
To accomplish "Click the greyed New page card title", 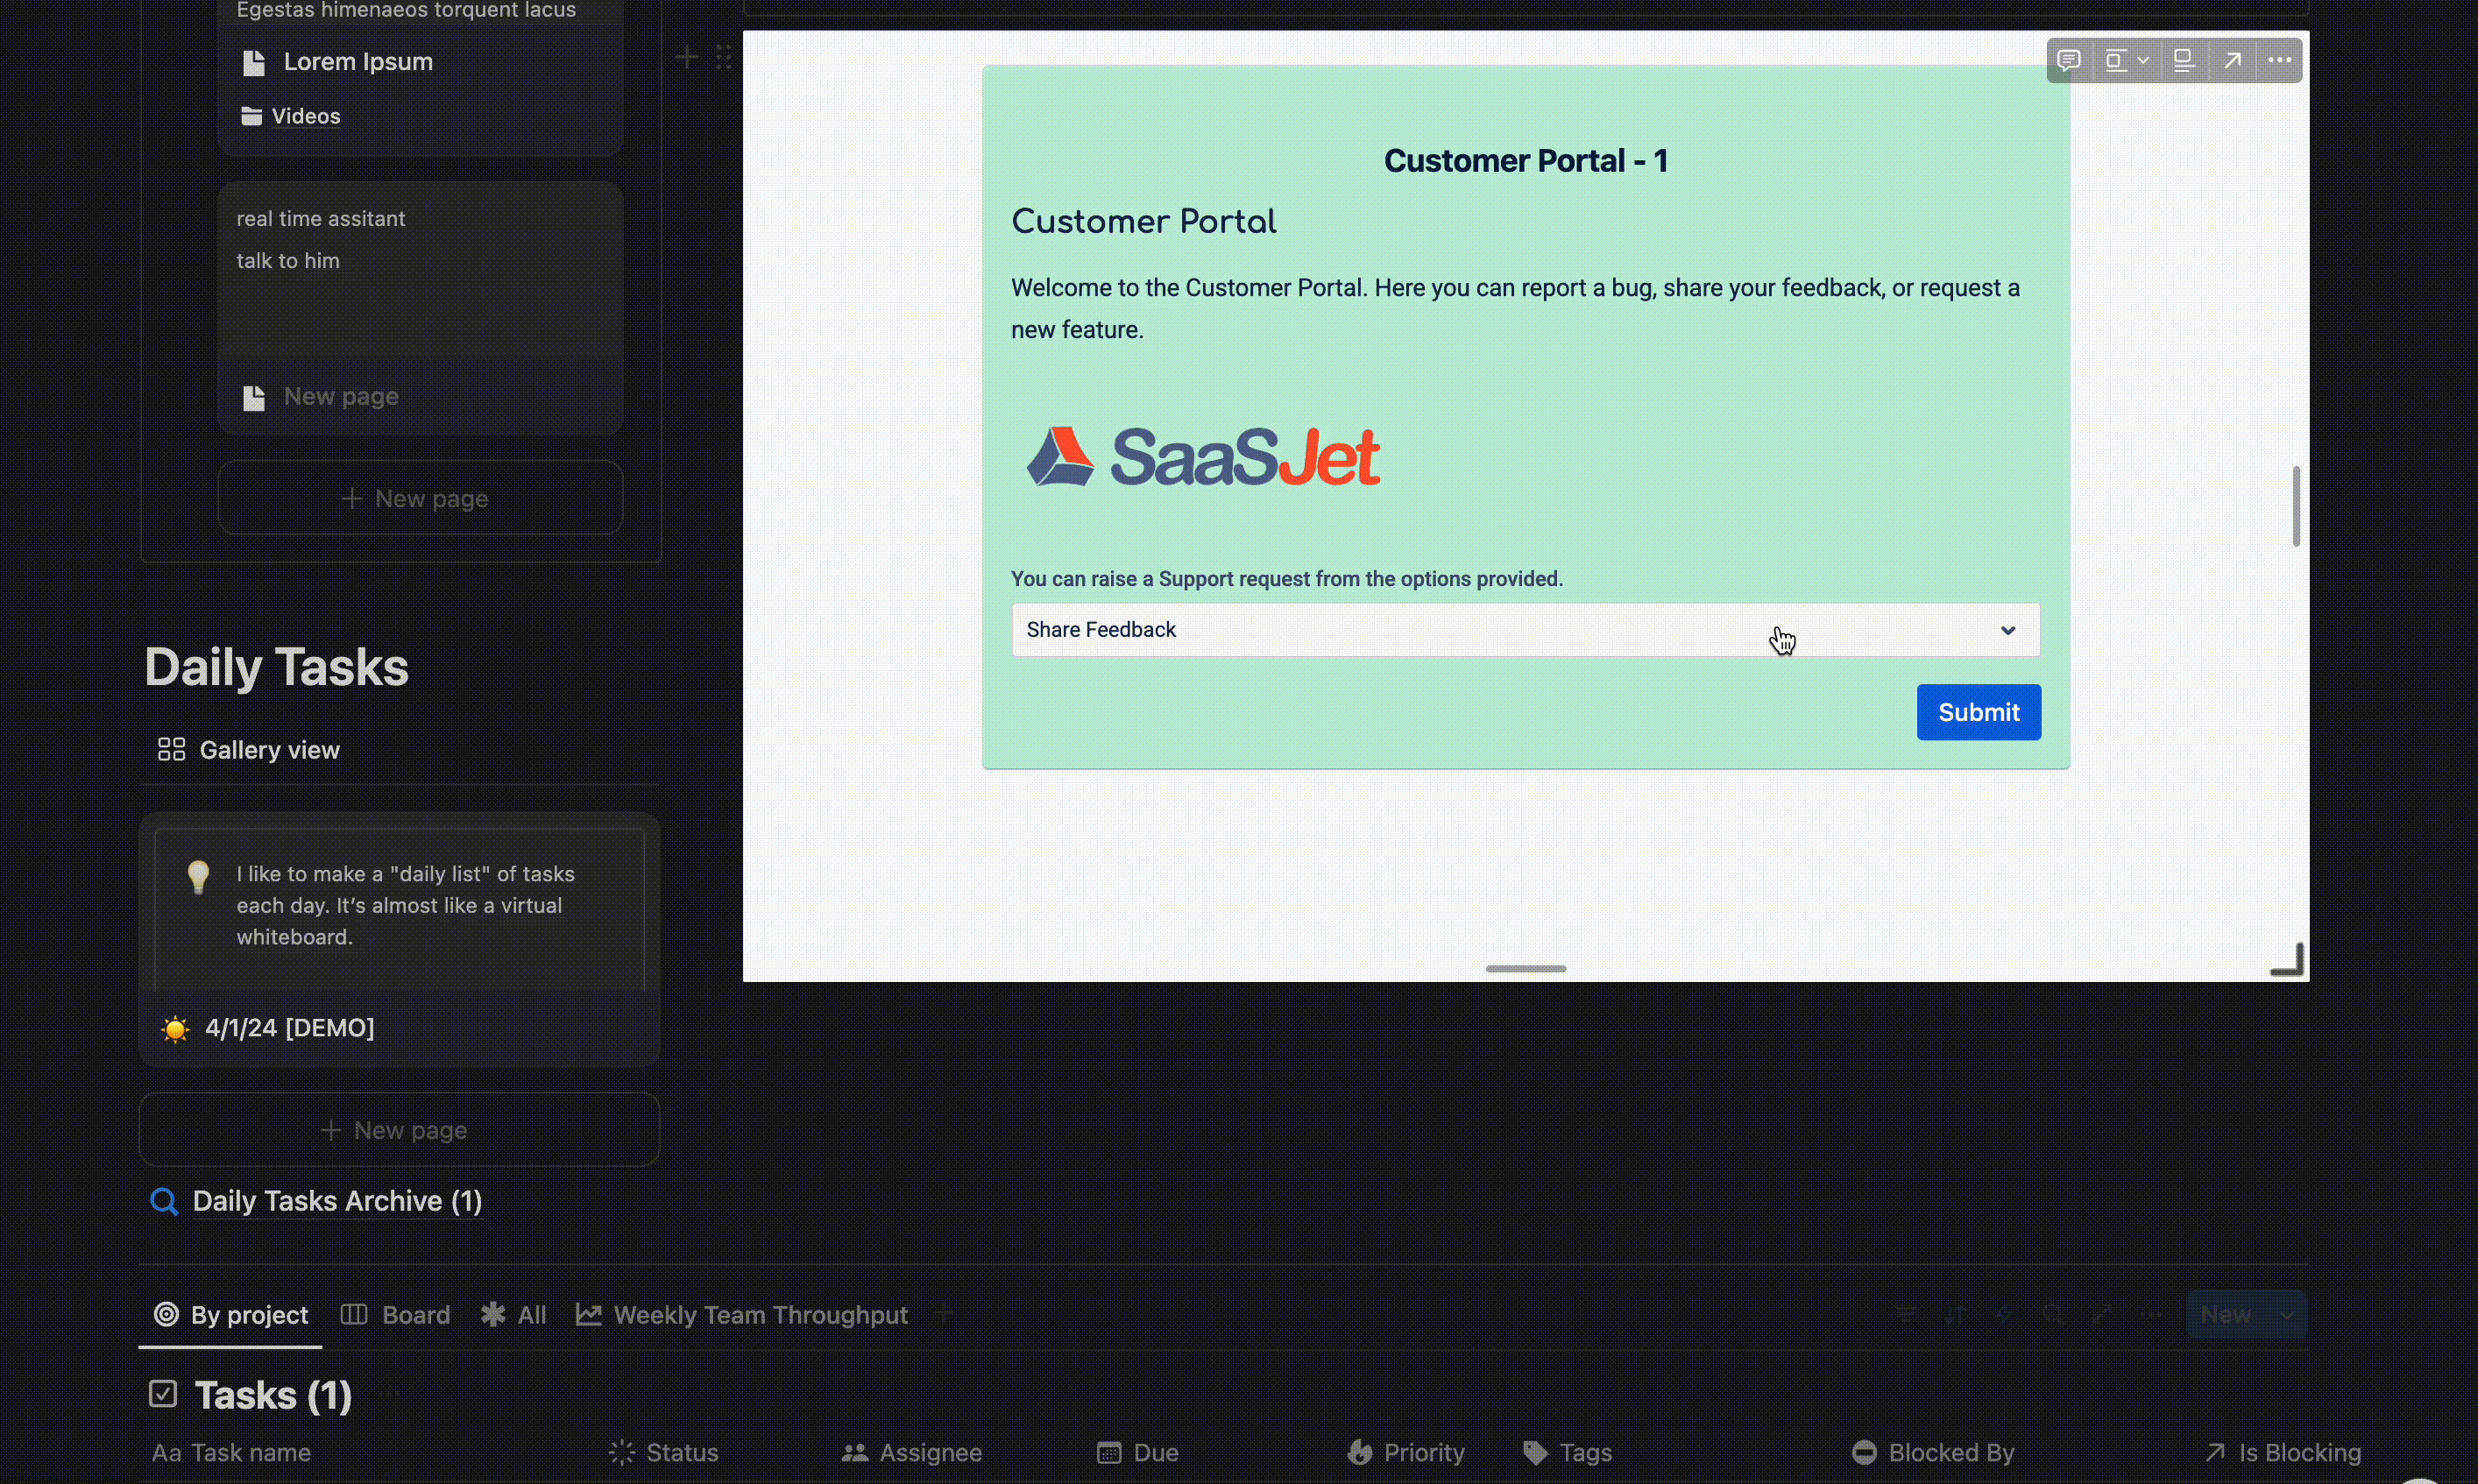I will (341, 397).
